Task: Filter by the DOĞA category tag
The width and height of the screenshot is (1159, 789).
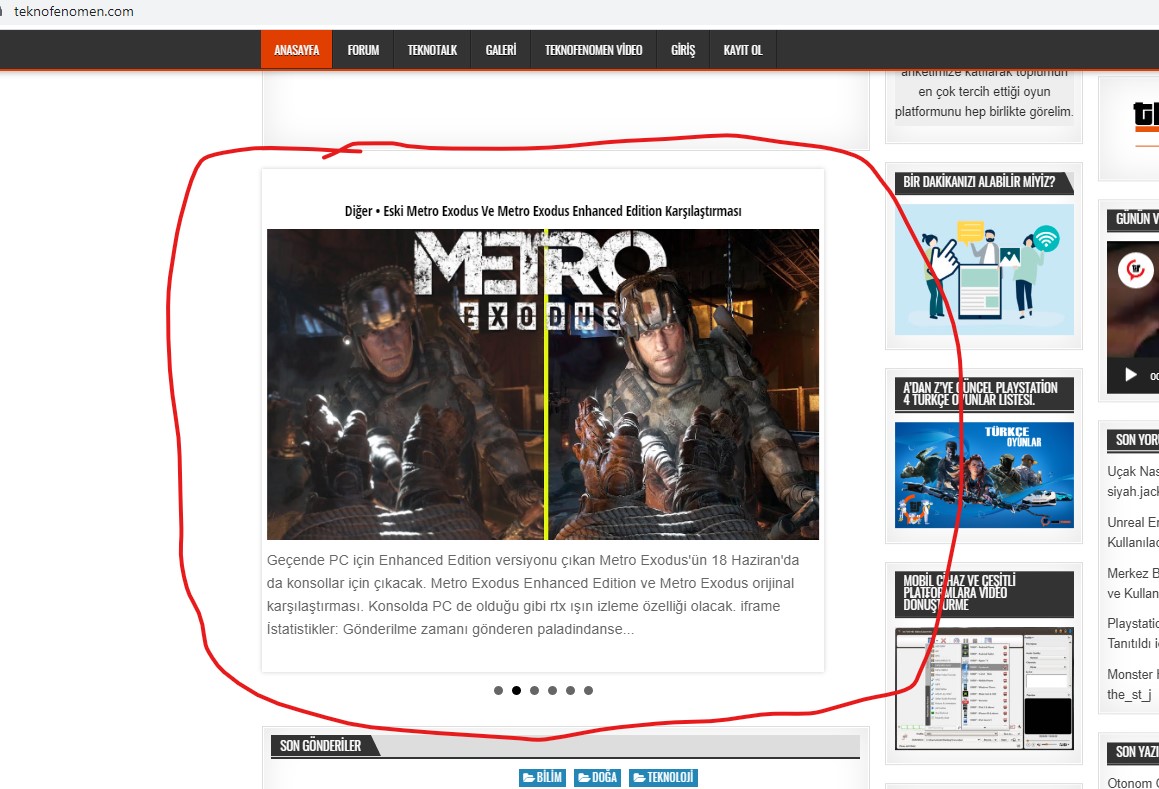Action: pyautogui.click(x=597, y=777)
